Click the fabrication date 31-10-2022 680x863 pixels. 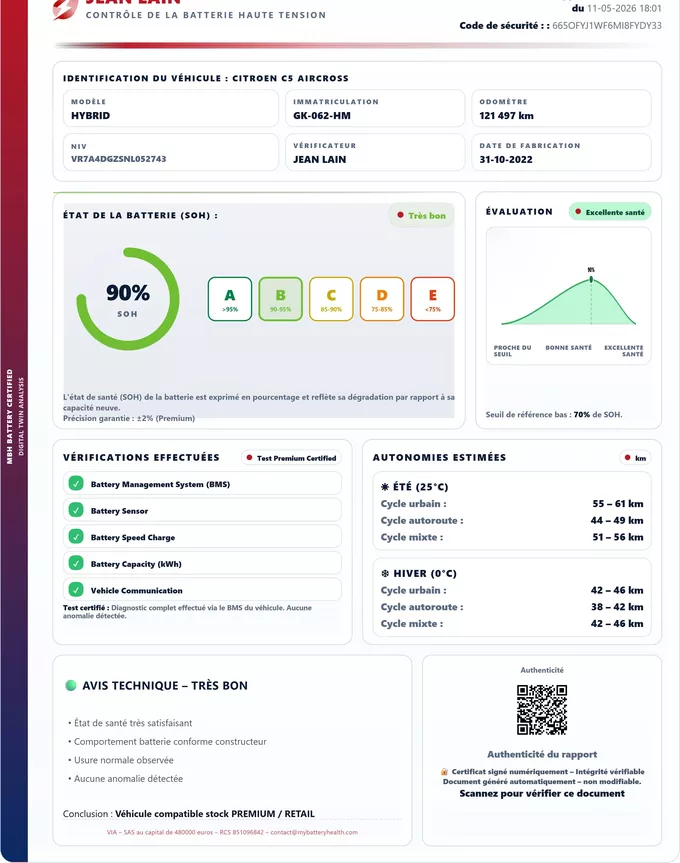(506, 160)
